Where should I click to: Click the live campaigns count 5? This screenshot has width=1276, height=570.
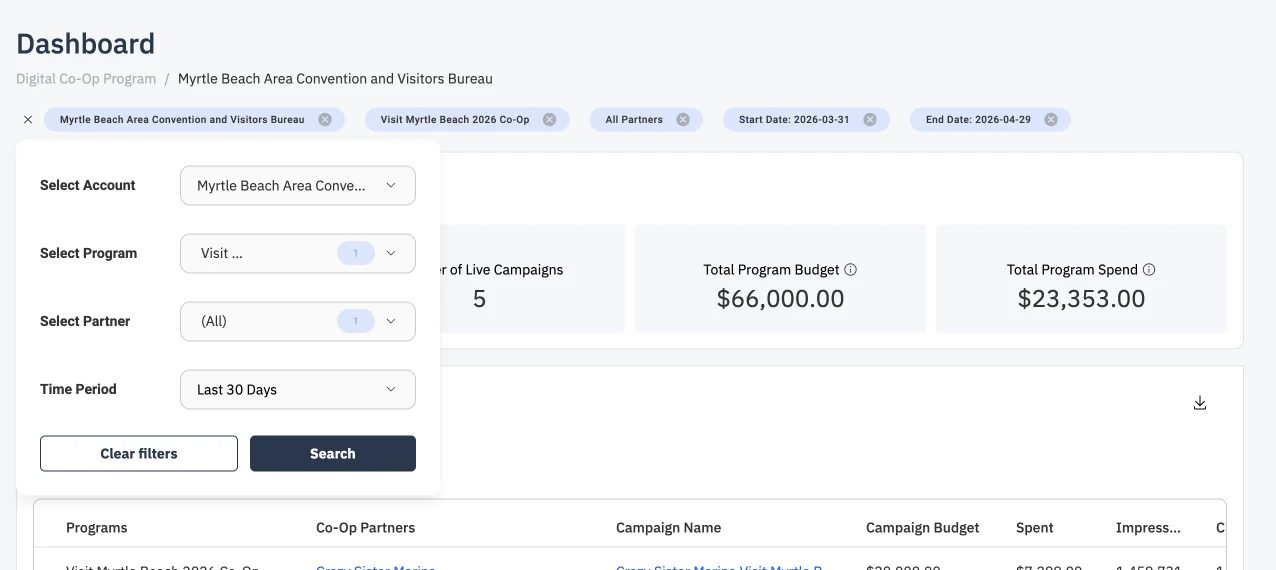[479, 299]
